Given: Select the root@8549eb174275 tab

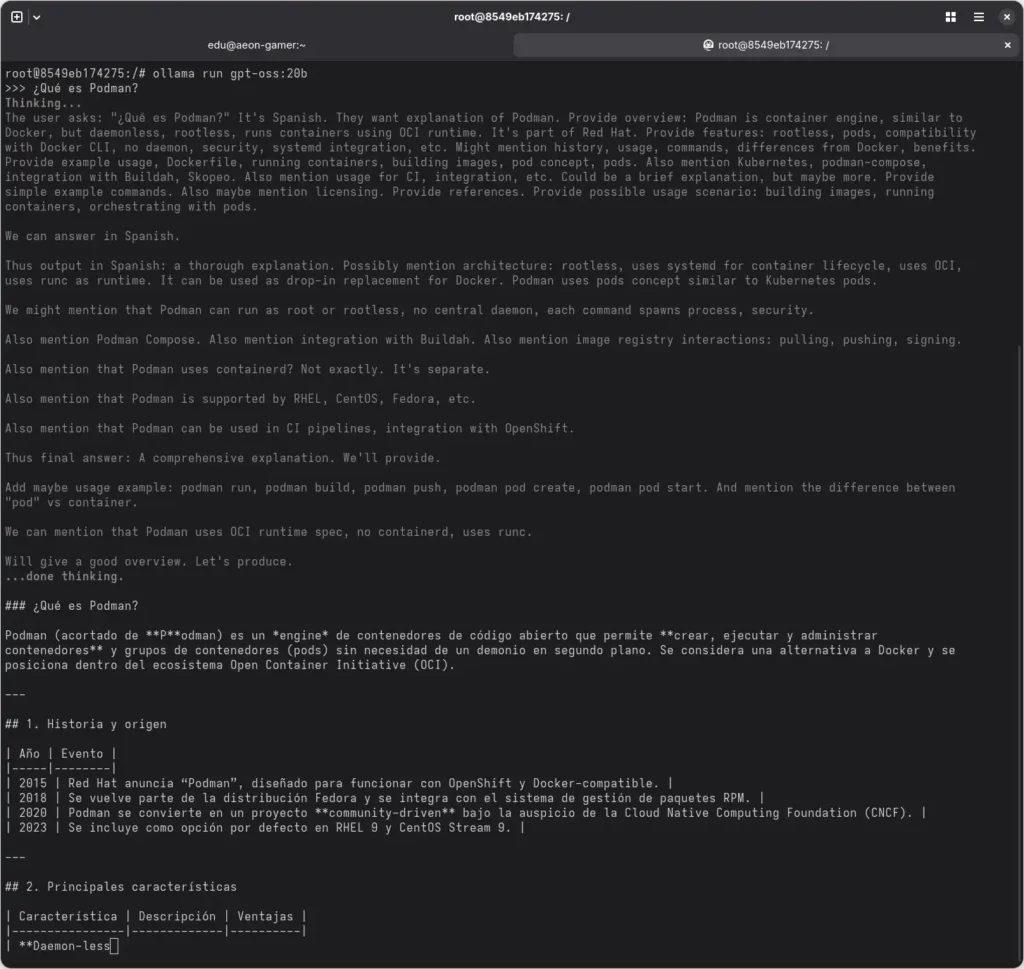Looking at the screenshot, I should pyautogui.click(x=770, y=45).
